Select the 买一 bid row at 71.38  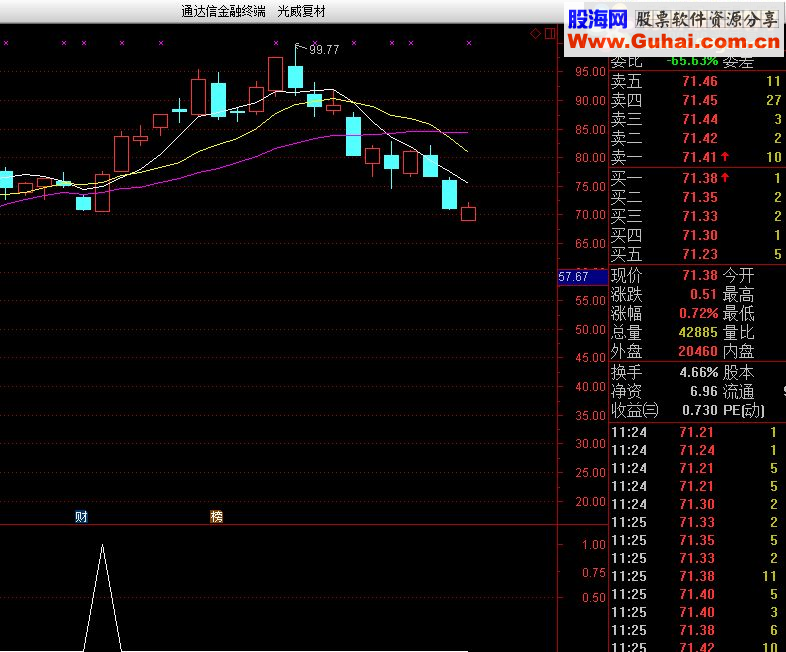coord(697,178)
